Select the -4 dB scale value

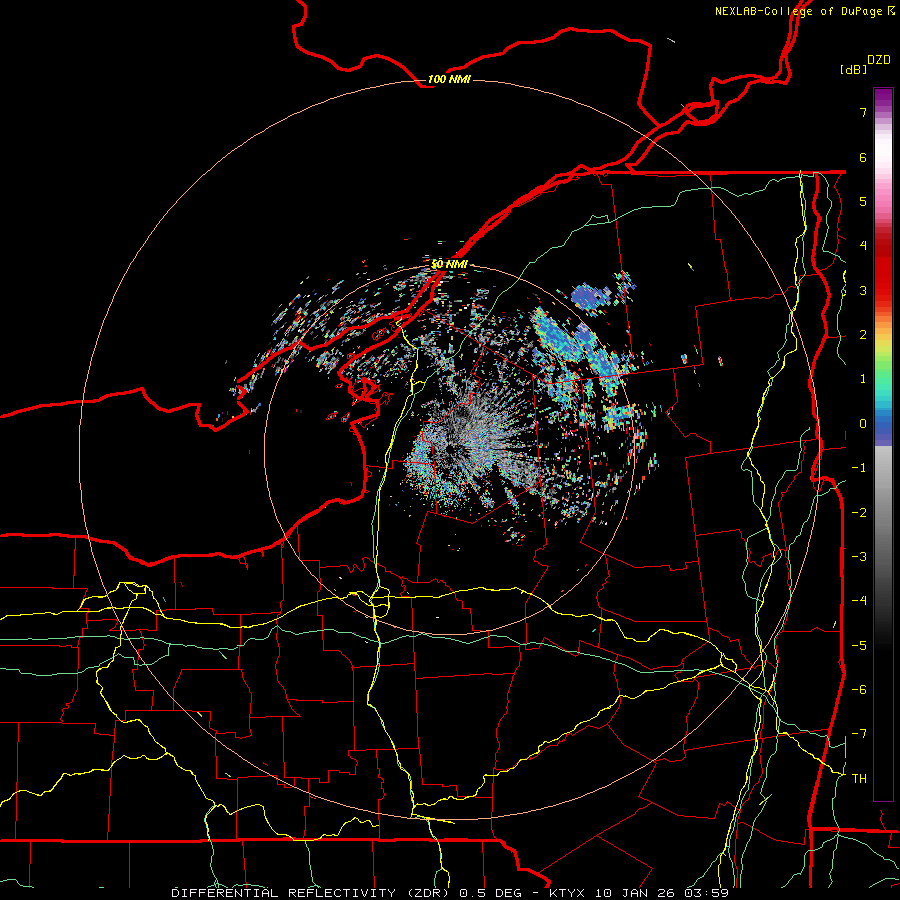click(859, 600)
